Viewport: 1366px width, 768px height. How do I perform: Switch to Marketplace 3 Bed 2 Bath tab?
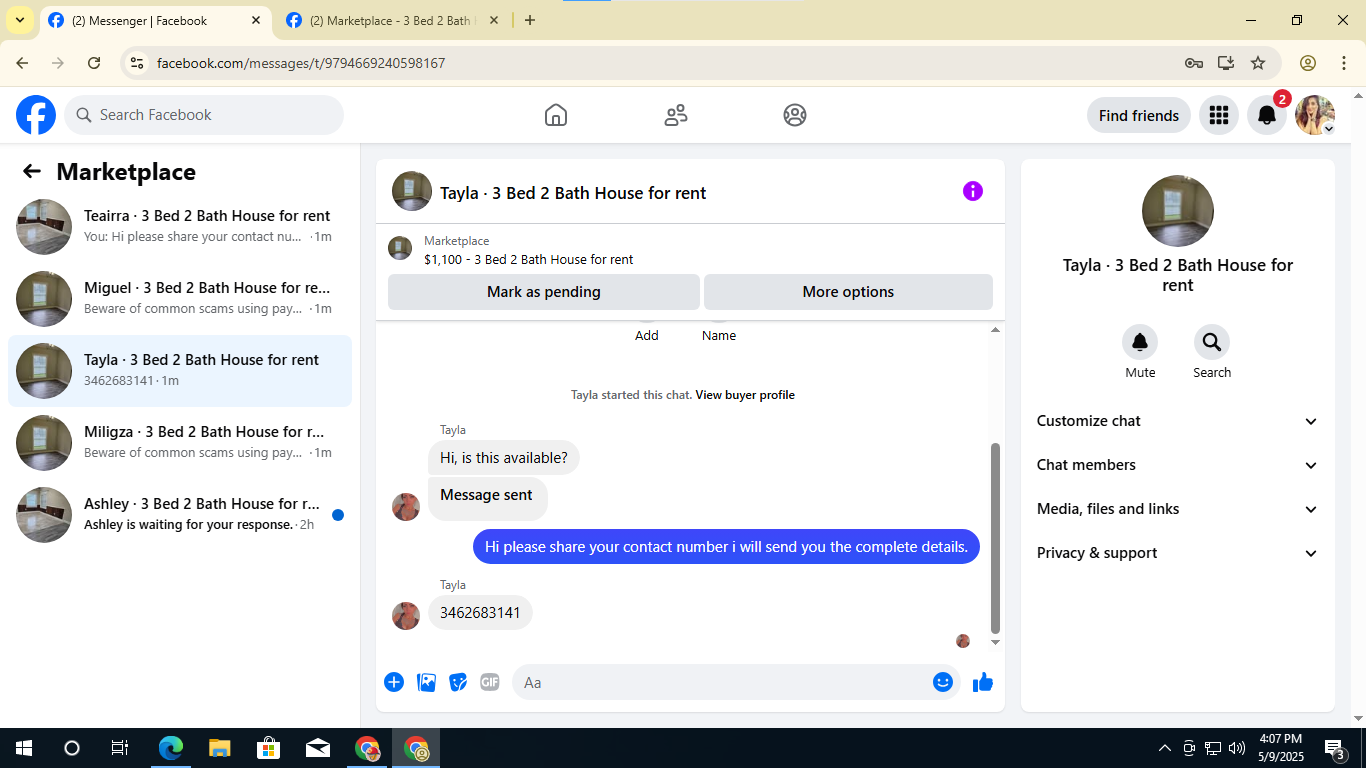(393, 20)
